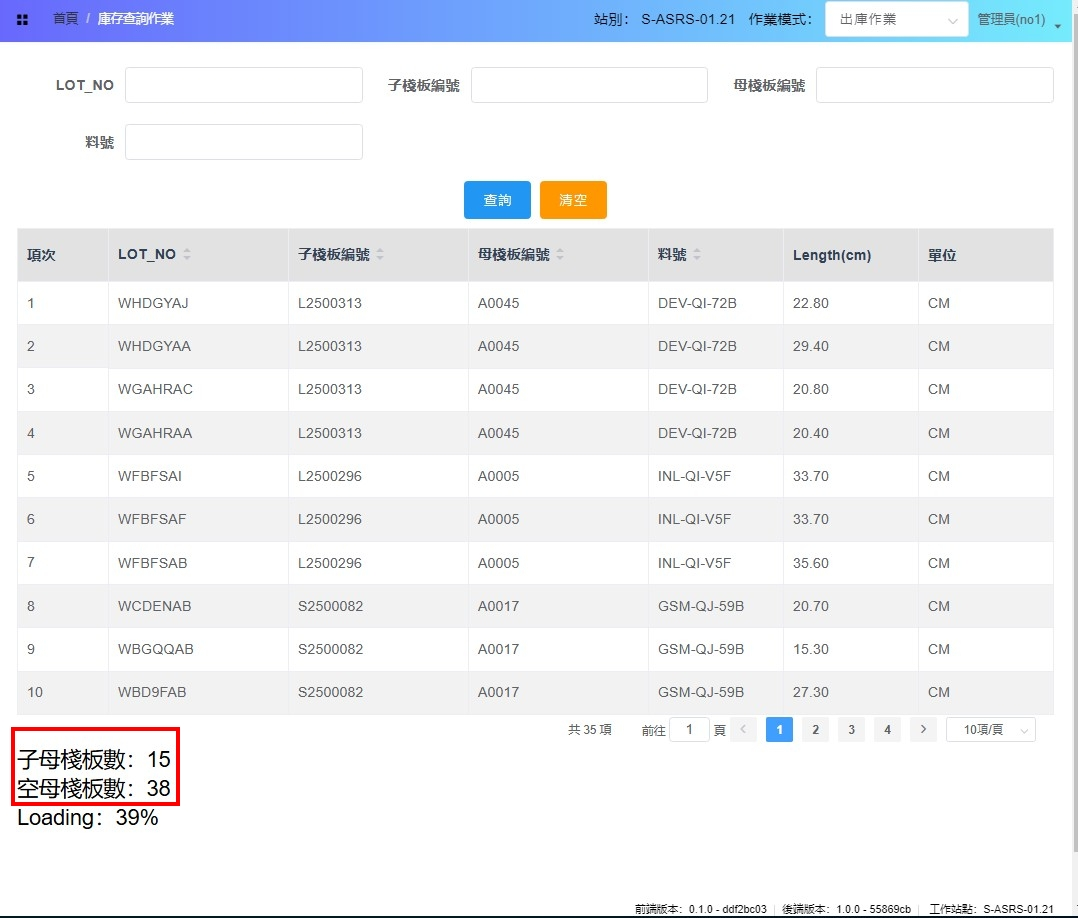
Task: Sort table by LOT_NO column arrows
Action: click(x=187, y=254)
